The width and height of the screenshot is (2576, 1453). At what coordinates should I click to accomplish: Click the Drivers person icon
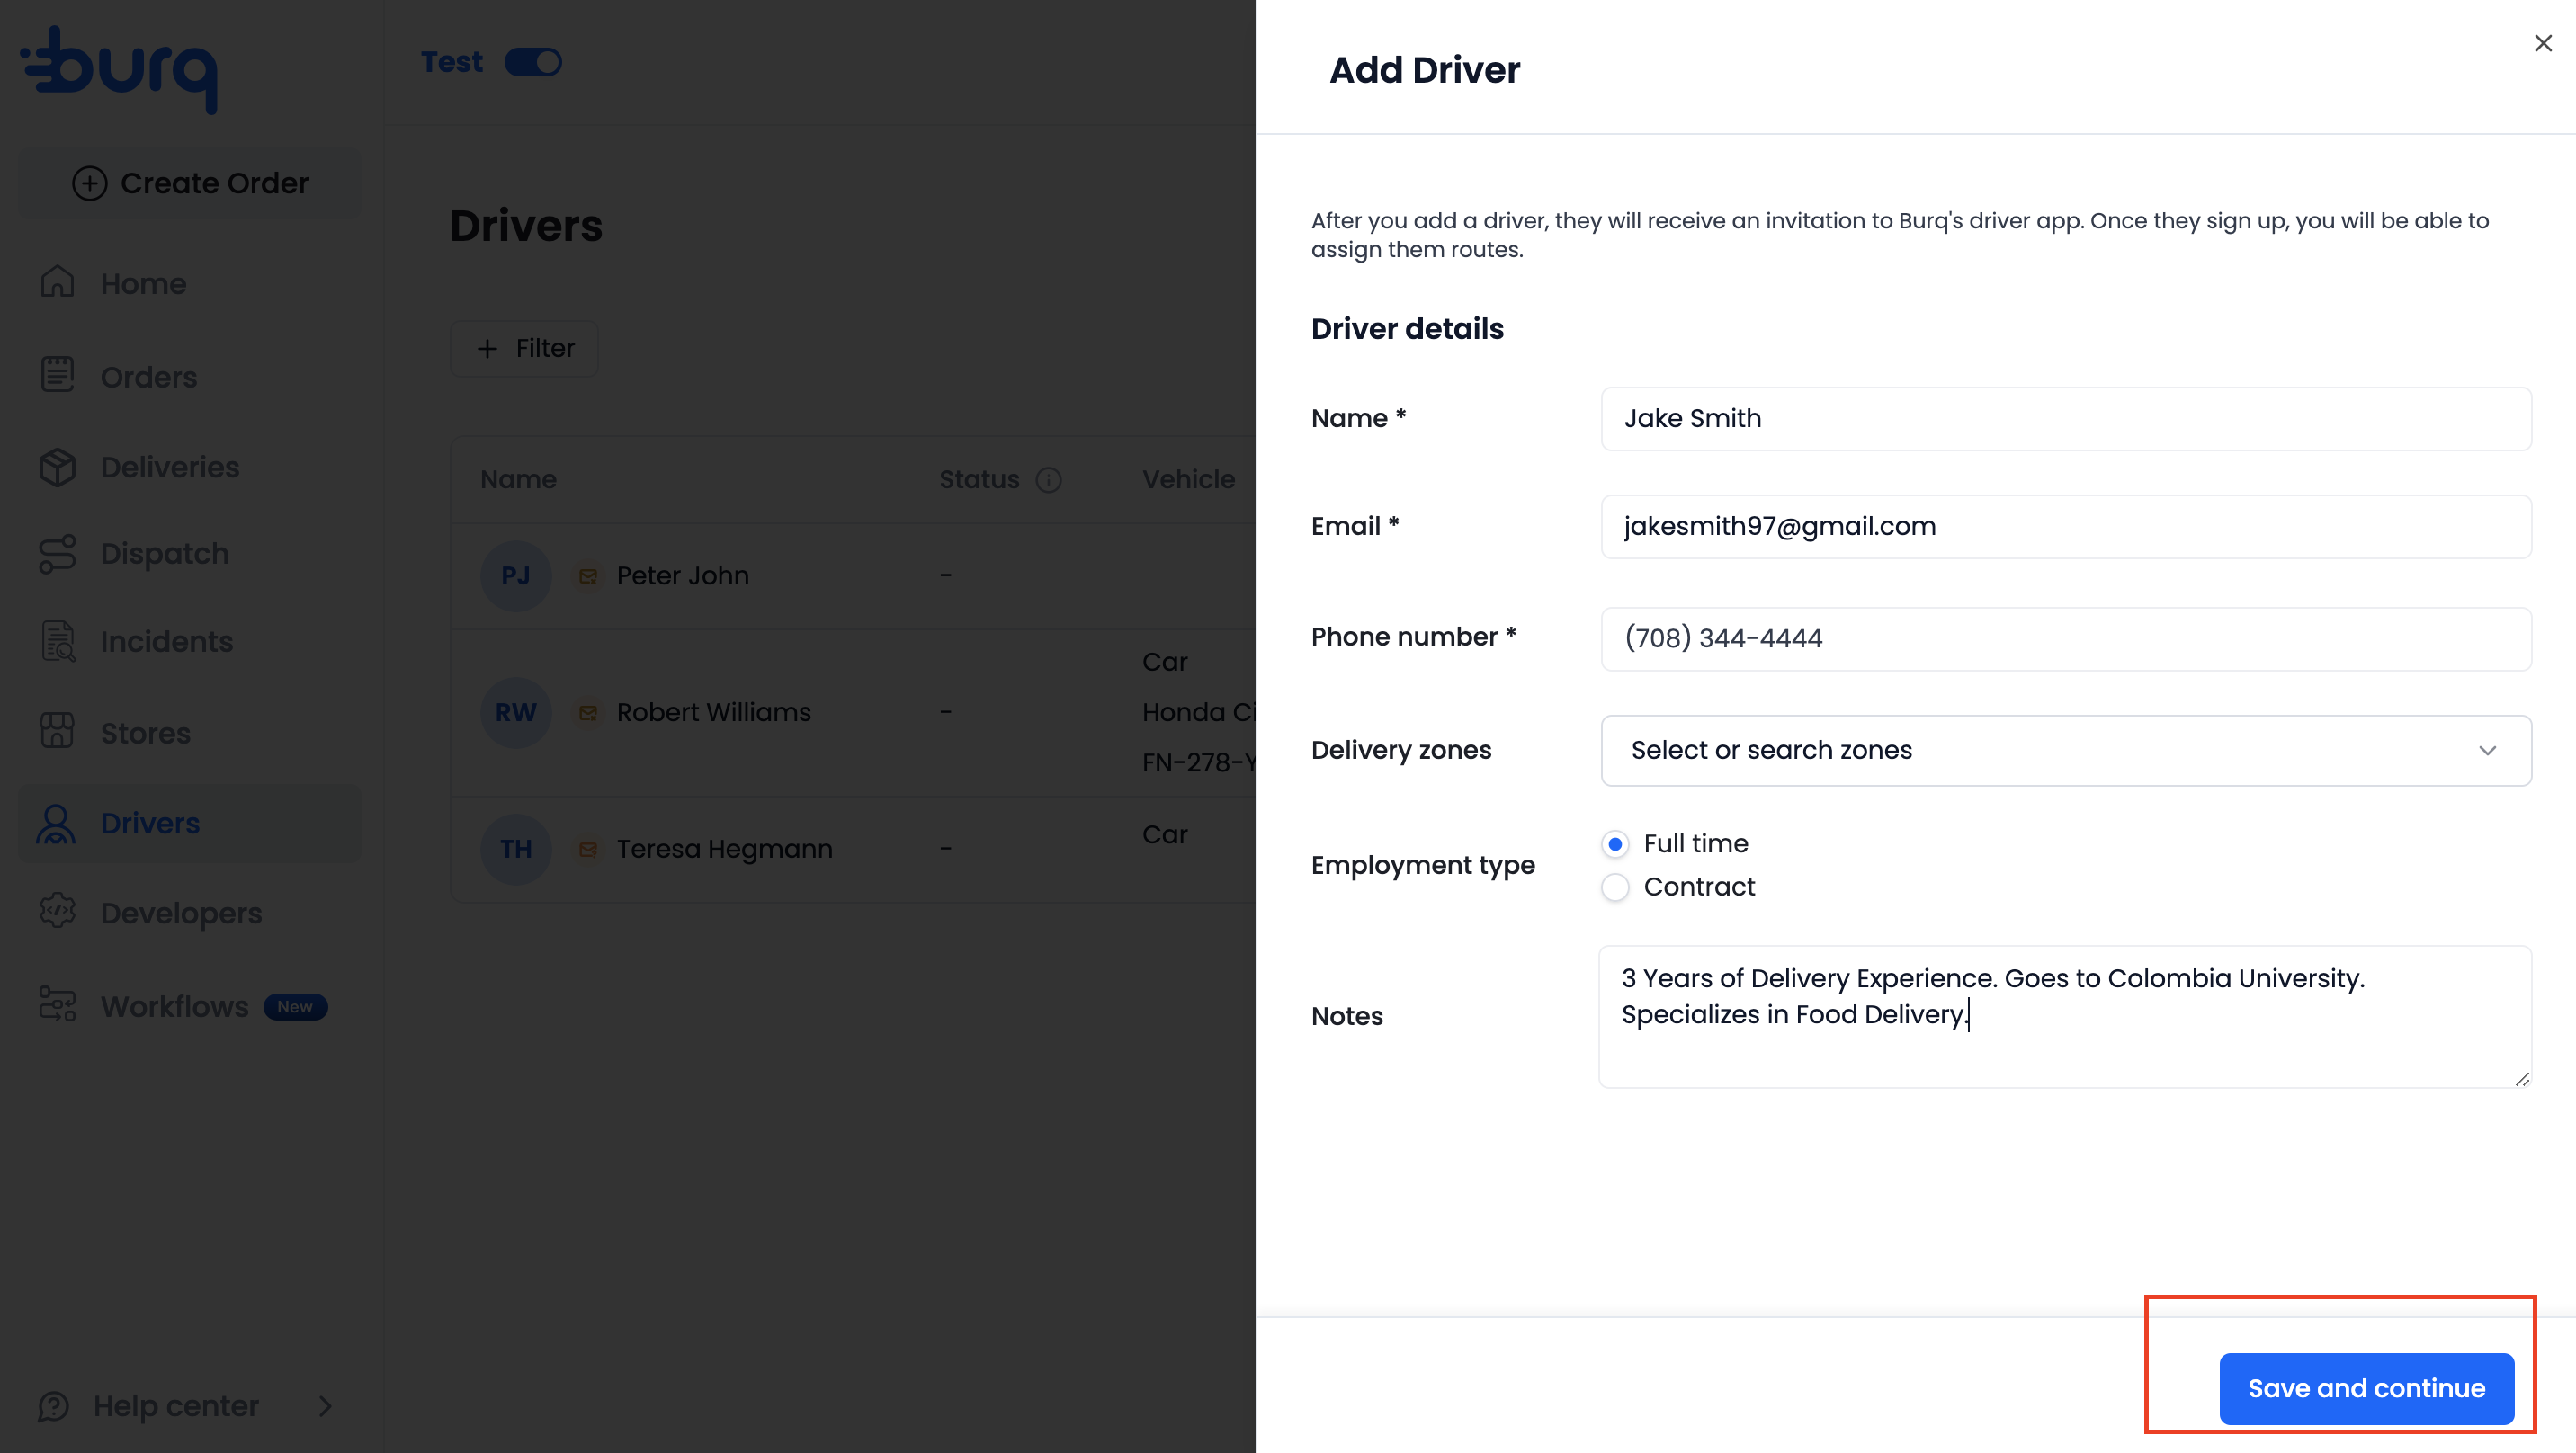[x=56, y=823]
